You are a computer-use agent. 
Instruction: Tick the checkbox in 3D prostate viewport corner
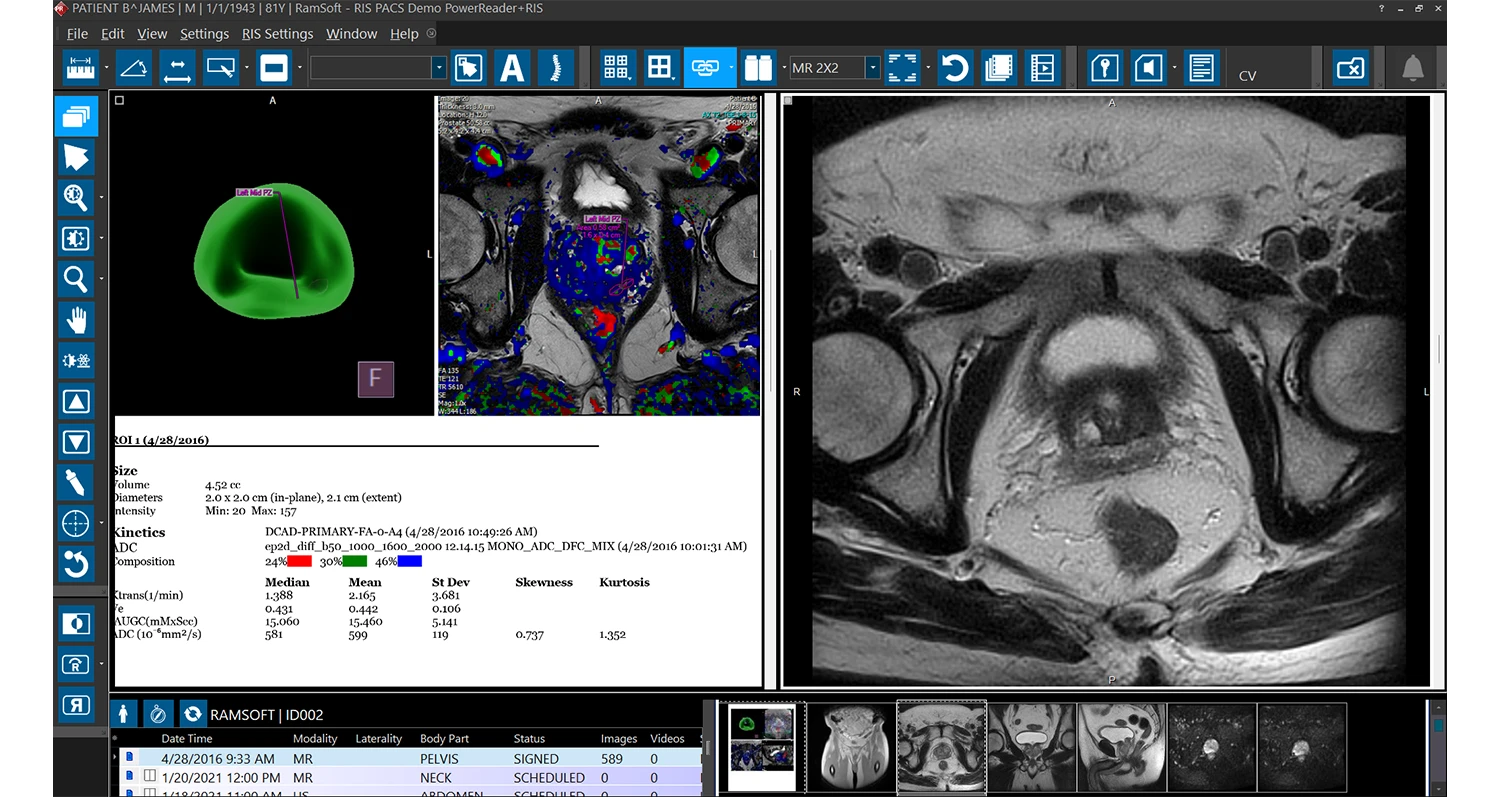(120, 101)
